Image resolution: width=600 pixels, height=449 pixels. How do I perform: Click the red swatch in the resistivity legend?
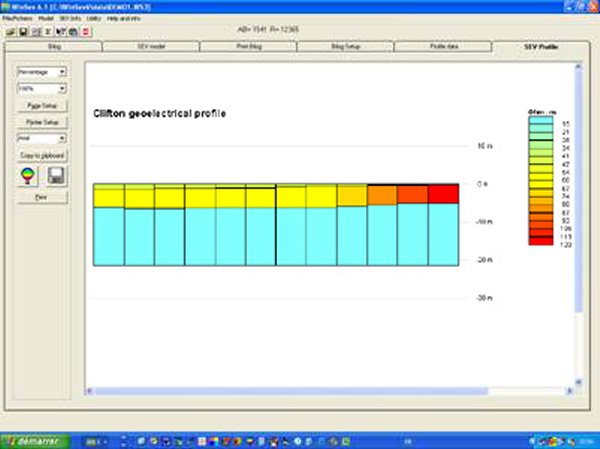coord(539,243)
